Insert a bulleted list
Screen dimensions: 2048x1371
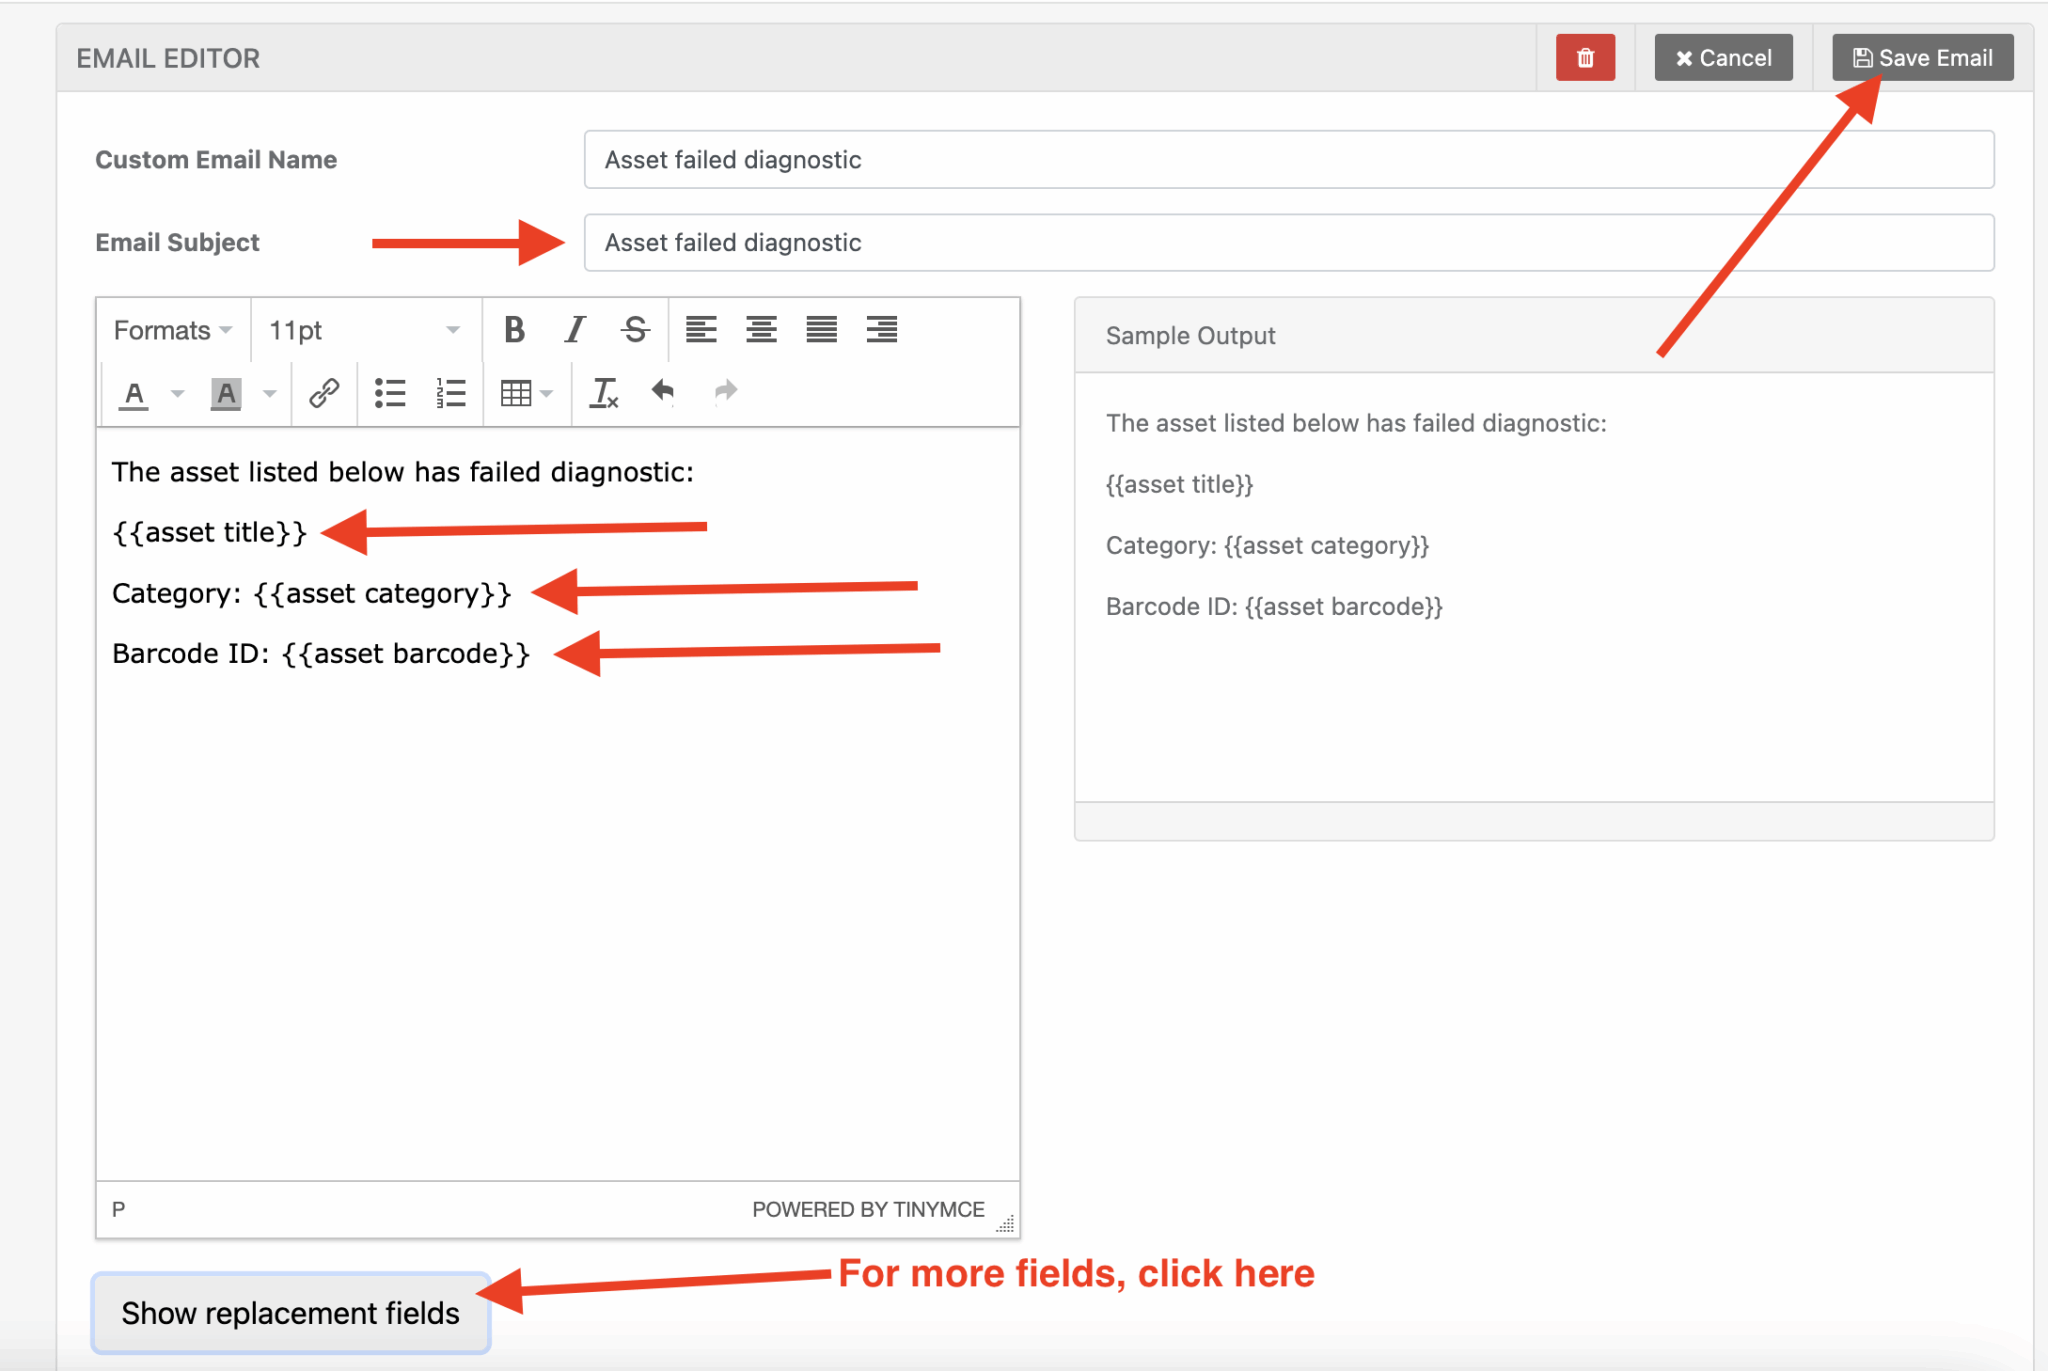(x=389, y=392)
